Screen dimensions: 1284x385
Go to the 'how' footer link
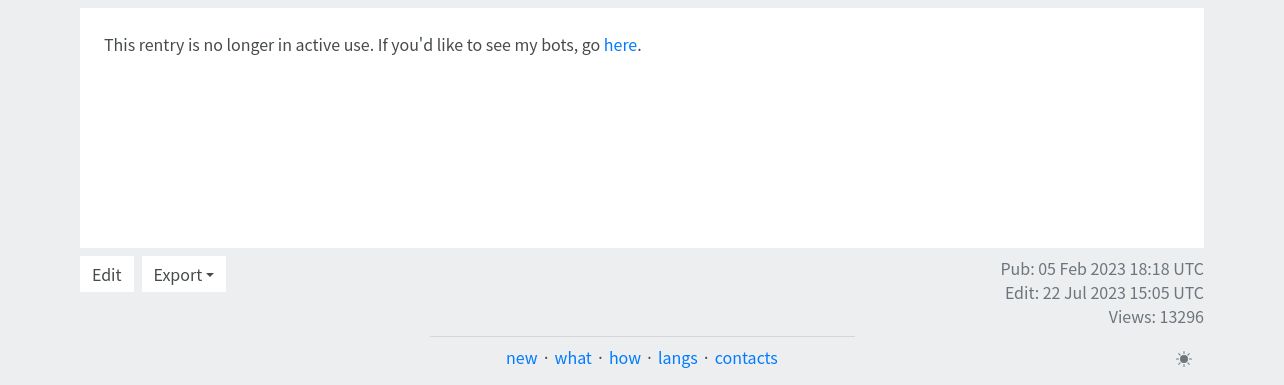[625, 358]
